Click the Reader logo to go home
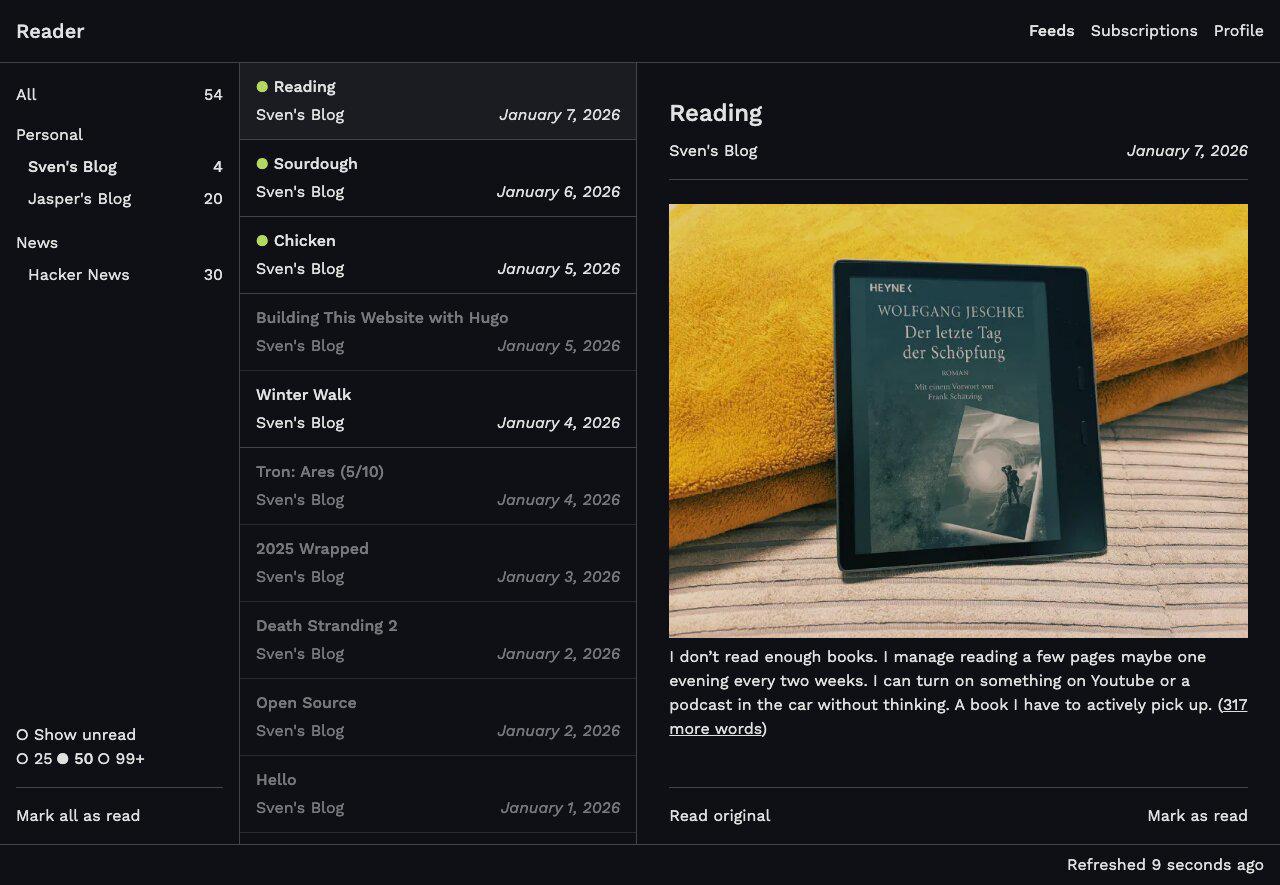The image size is (1280, 885). click(50, 31)
